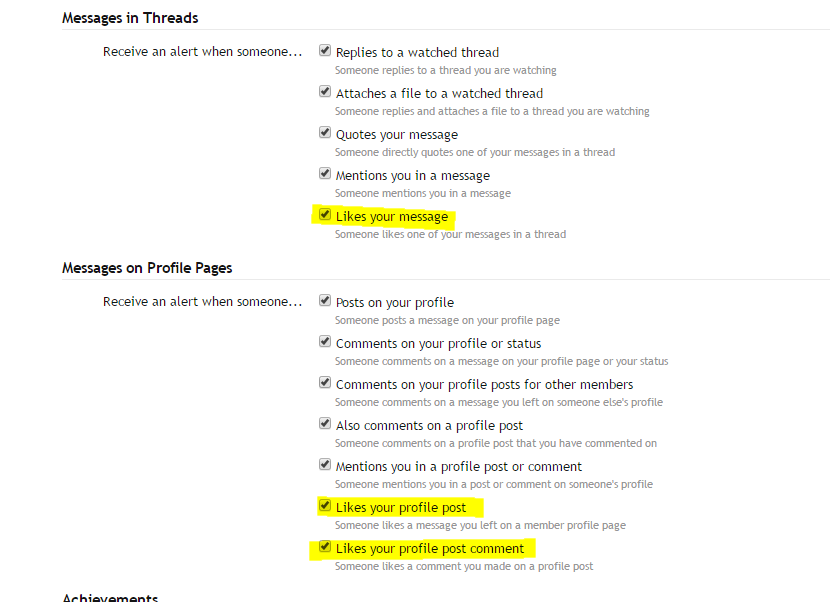The height and width of the screenshot is (602, 830).
Task: Disable the 'Quotes your message' checkbox
Action: click(x=325, y=132)
